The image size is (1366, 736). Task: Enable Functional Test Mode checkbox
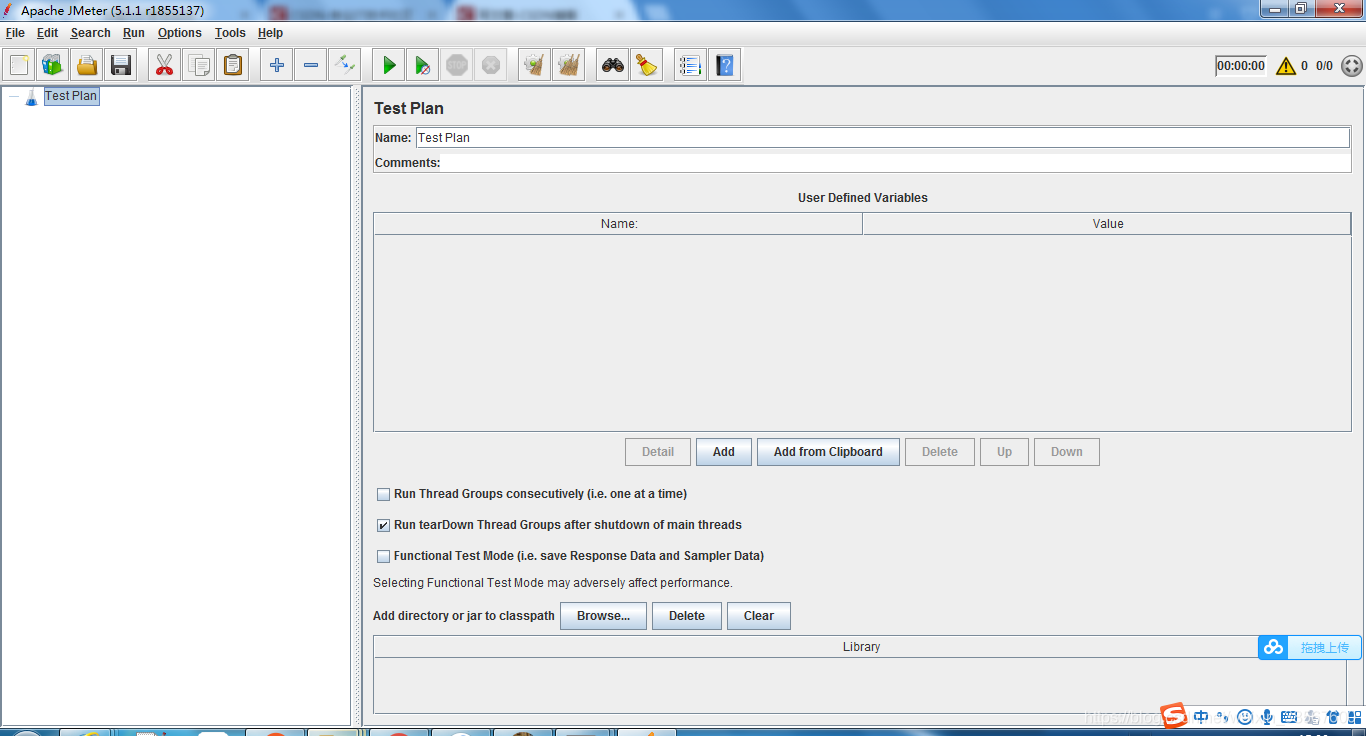(383, 556)
